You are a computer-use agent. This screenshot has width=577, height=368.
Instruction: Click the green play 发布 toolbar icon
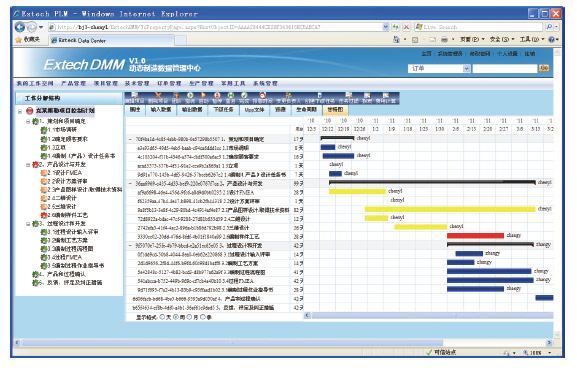point(190,96)
